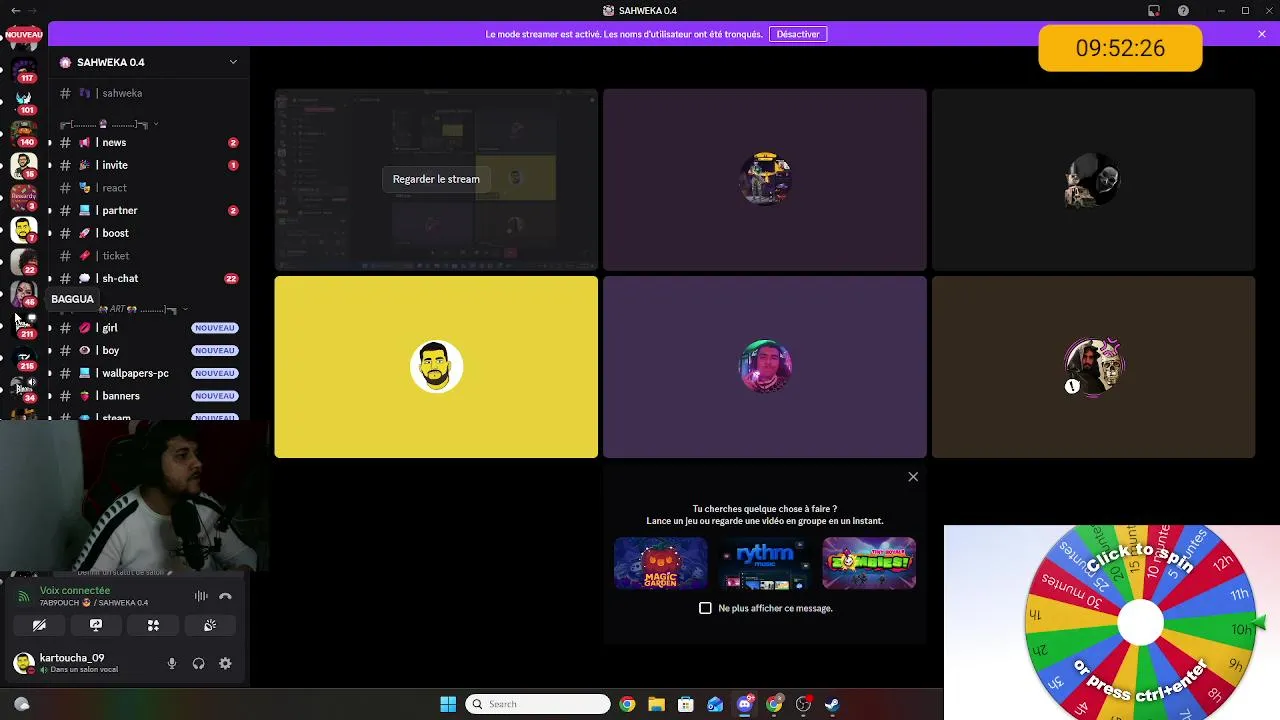Open the Discord inbox icon
The height and width of the screenshot is (720, 1280).
pyautogui.click(x=1154, y=11)
